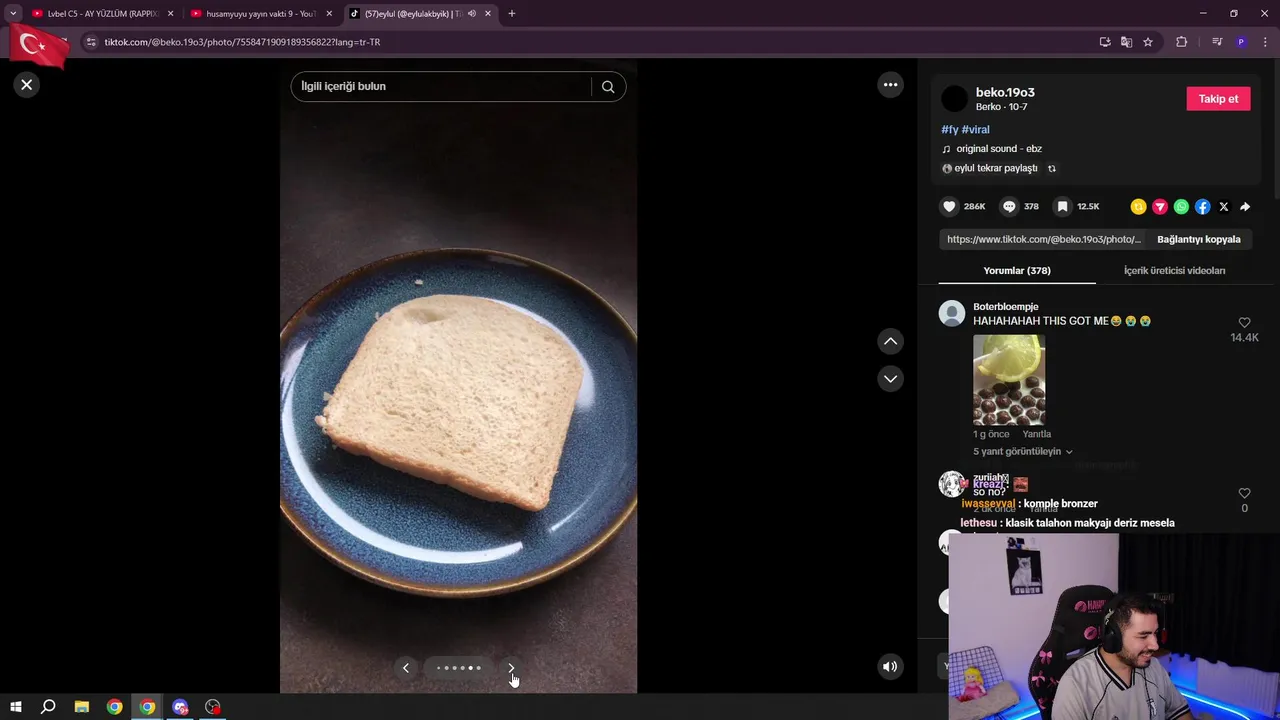Image resolution: width=1280 pixels, height=720 pixels.
Task: Like the 'so no?' comment with its heart
Action: [1244, 494]
